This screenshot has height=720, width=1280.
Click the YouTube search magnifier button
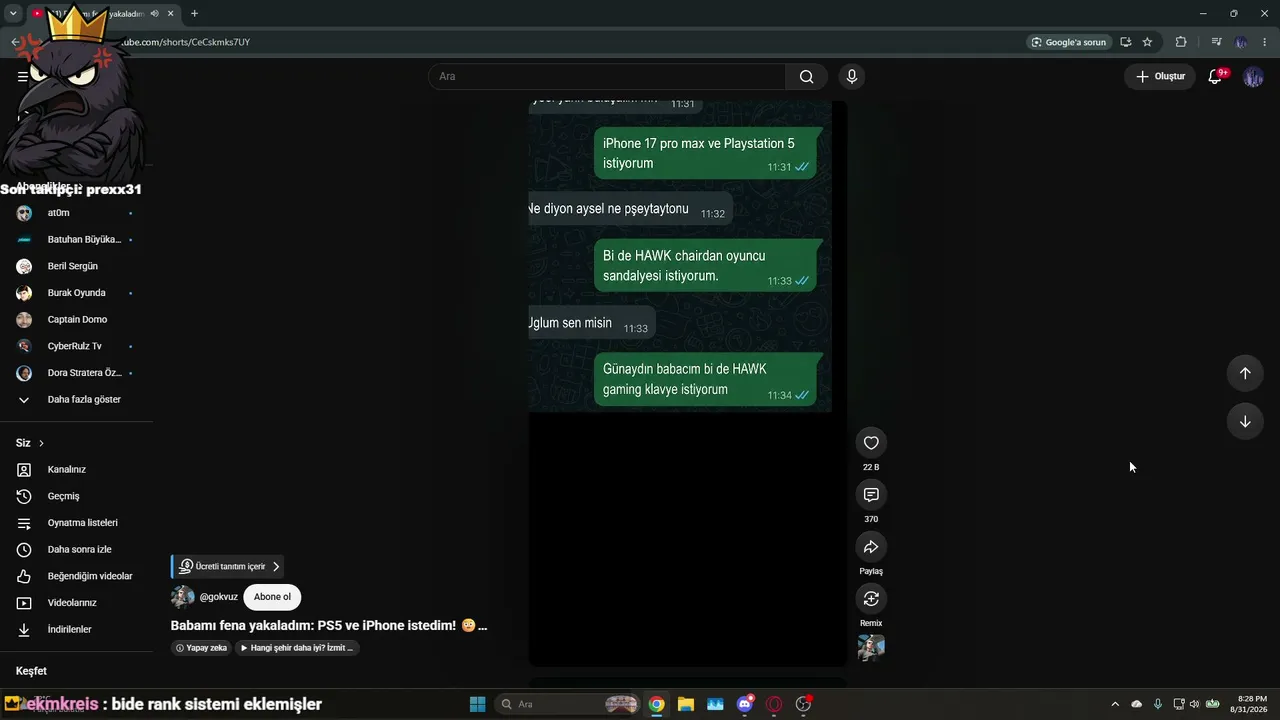(806, 77)
